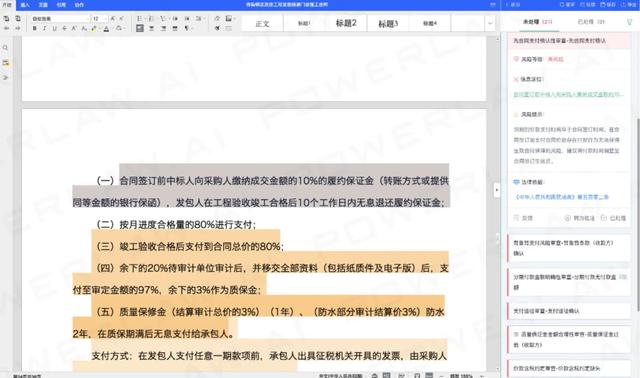This screenshot has width=640, height=378.
Task: Open the 插入 menu tab
Action: pos(25,5)
